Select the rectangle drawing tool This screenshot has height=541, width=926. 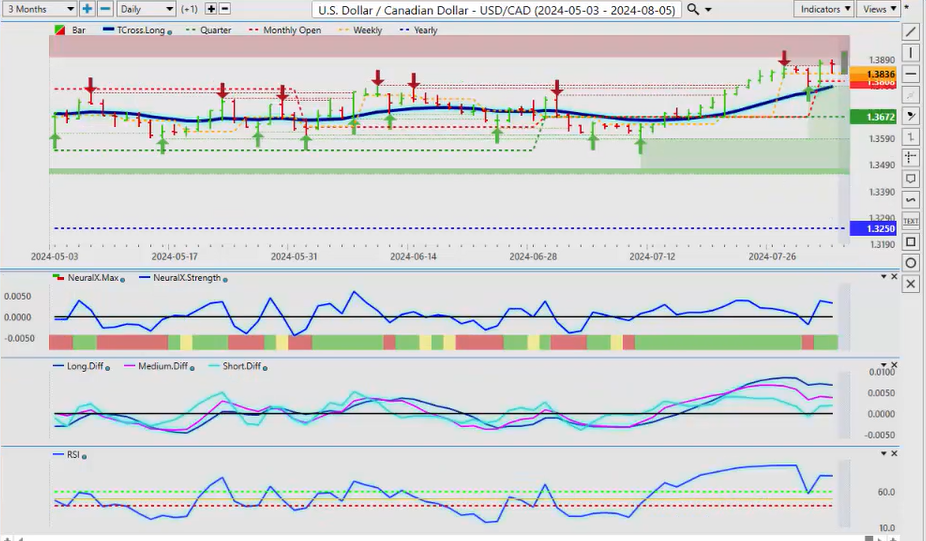[910, 242]
